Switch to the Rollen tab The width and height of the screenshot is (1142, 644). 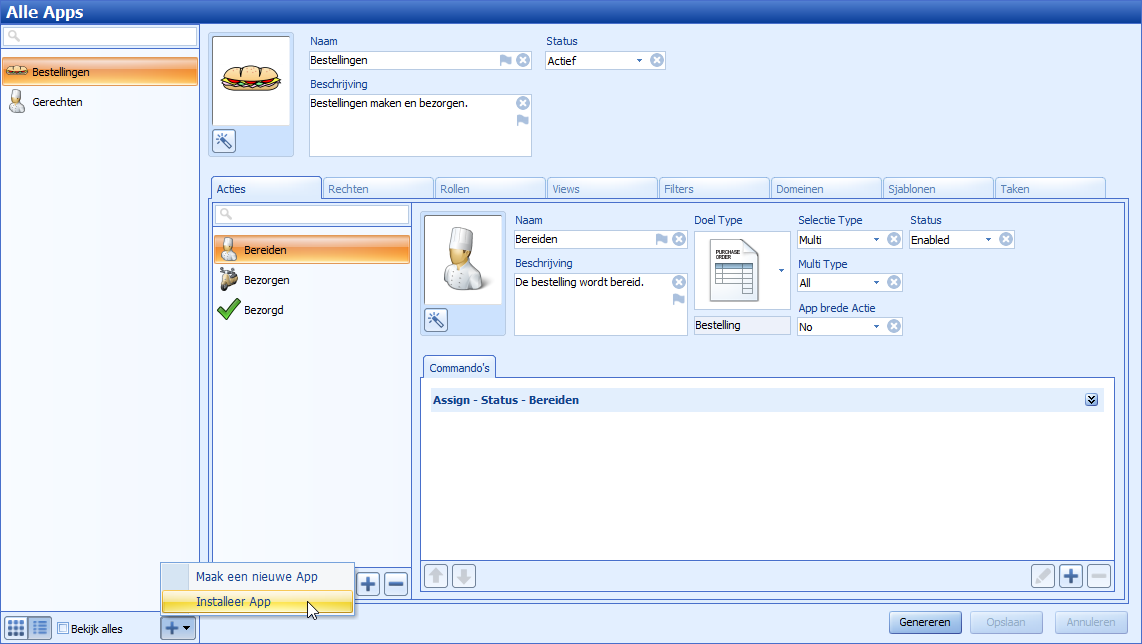coord(490,189)
